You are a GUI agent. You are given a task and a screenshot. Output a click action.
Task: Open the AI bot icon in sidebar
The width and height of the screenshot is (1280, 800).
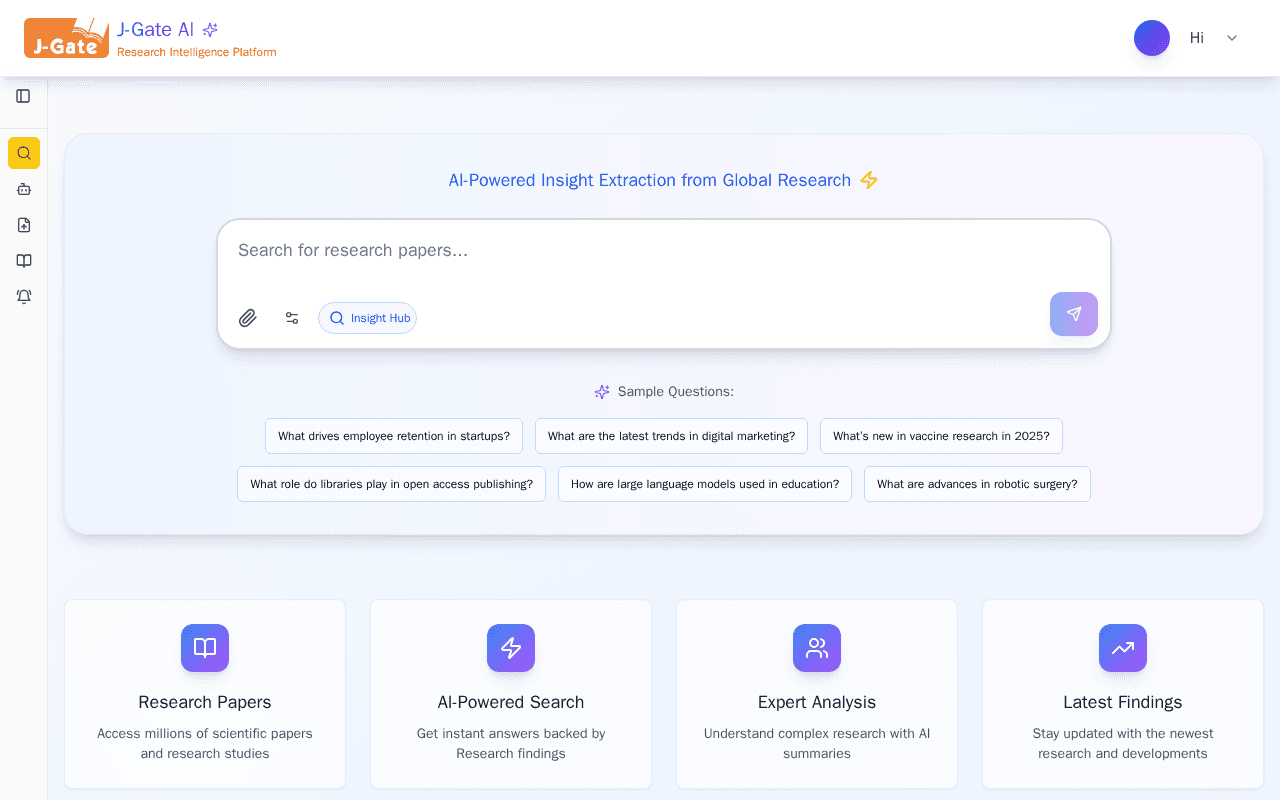24,189
